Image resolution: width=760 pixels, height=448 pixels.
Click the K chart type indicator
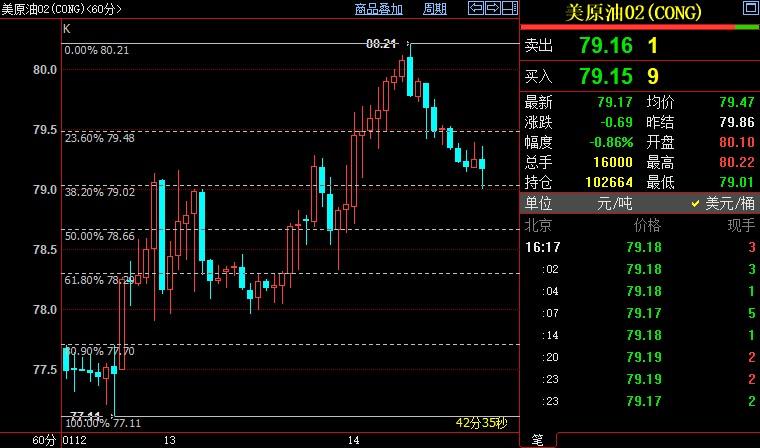(x=66, y=29)
